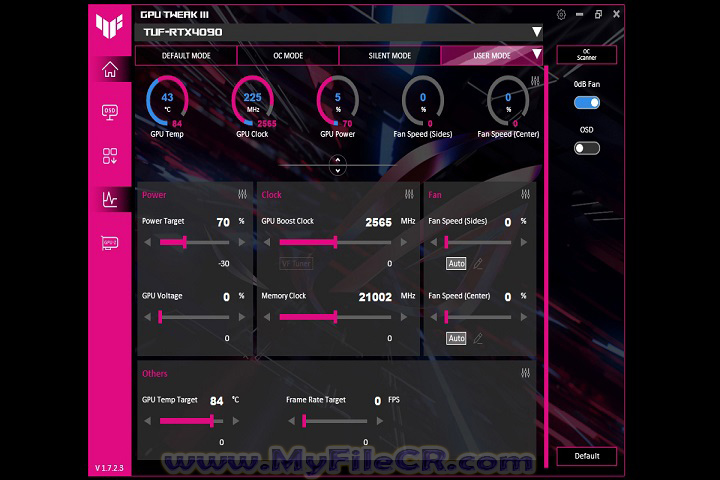Increase GPU Boost Clock with right arrow

[x=404, y=242]
